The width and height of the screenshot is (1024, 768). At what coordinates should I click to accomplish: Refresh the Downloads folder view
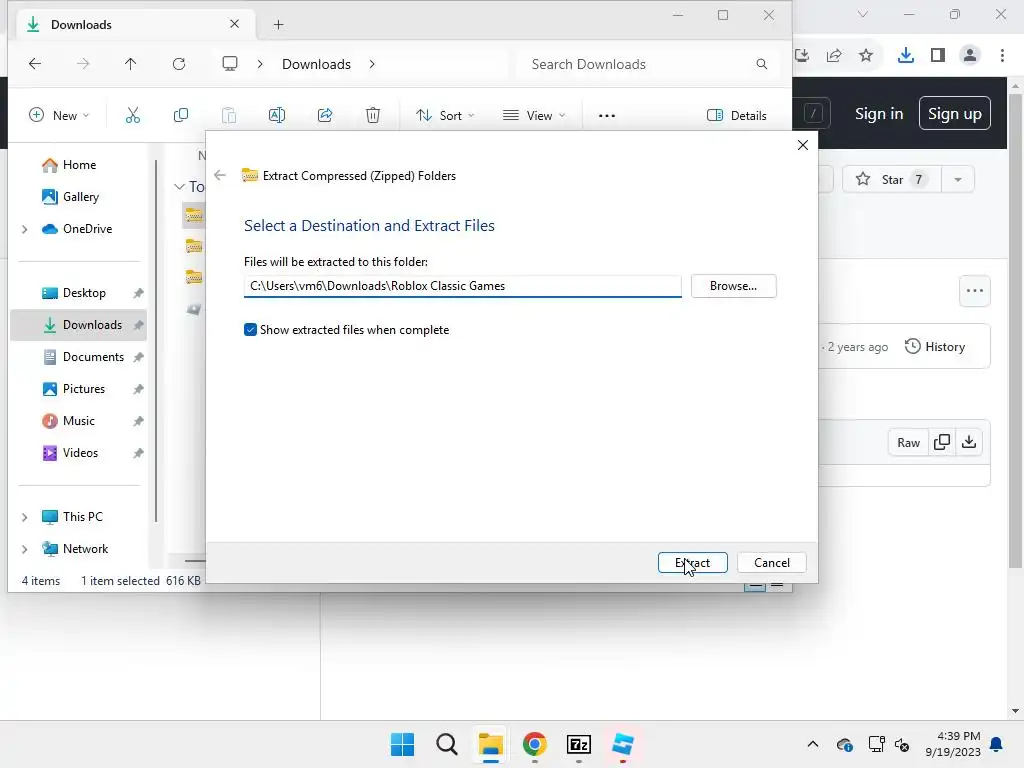(x=179, y=64)
